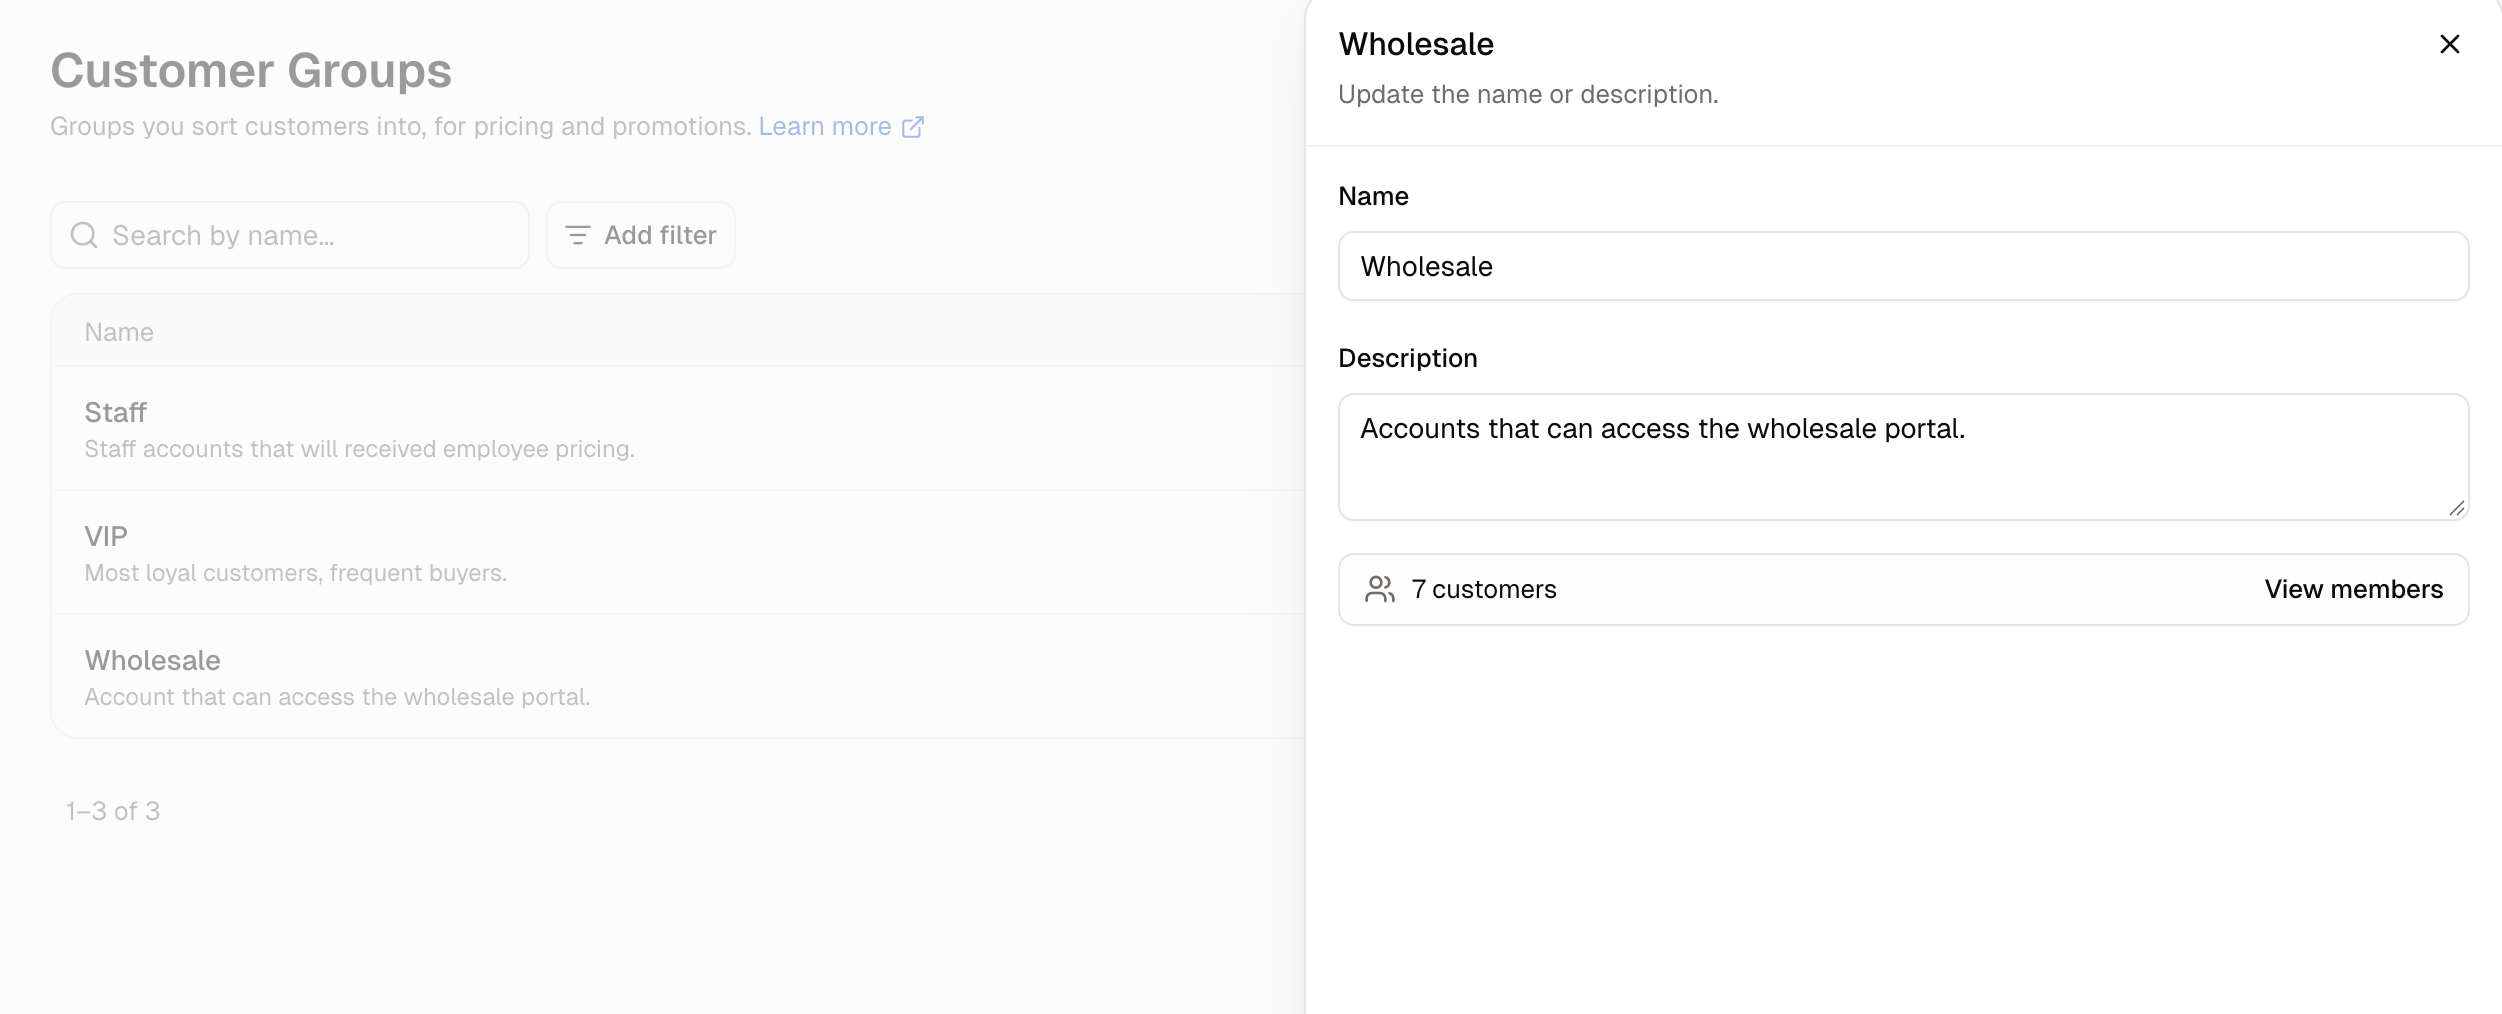
Task: Click the customers people icon
Action: point(1380,589)
